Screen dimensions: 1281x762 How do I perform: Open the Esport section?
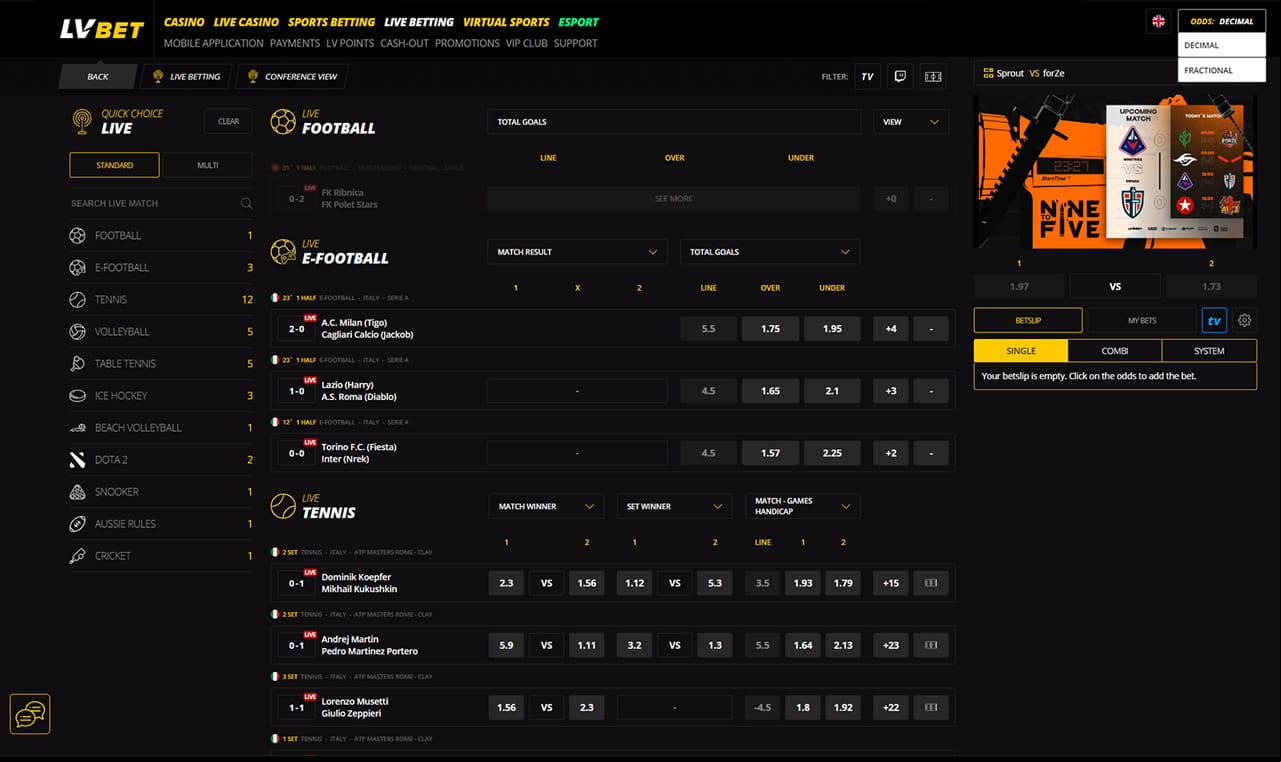pos(579,22)
